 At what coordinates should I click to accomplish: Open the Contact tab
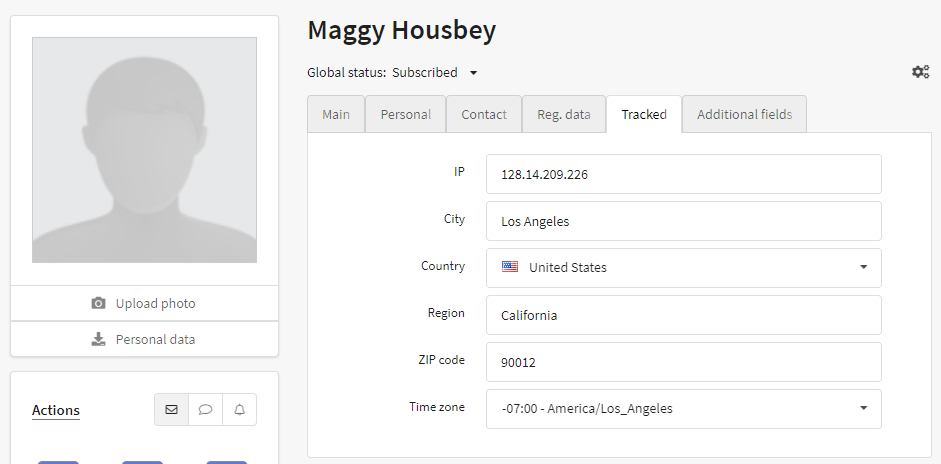[484, 114]
